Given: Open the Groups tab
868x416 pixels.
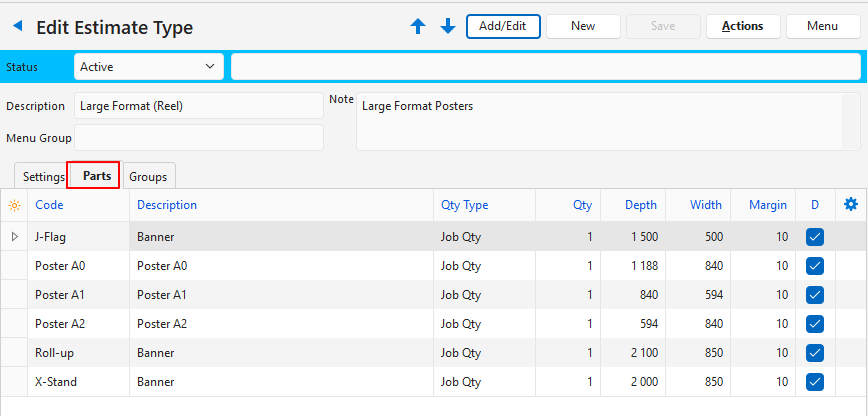Looking at the screenshot, I should 148,177.
